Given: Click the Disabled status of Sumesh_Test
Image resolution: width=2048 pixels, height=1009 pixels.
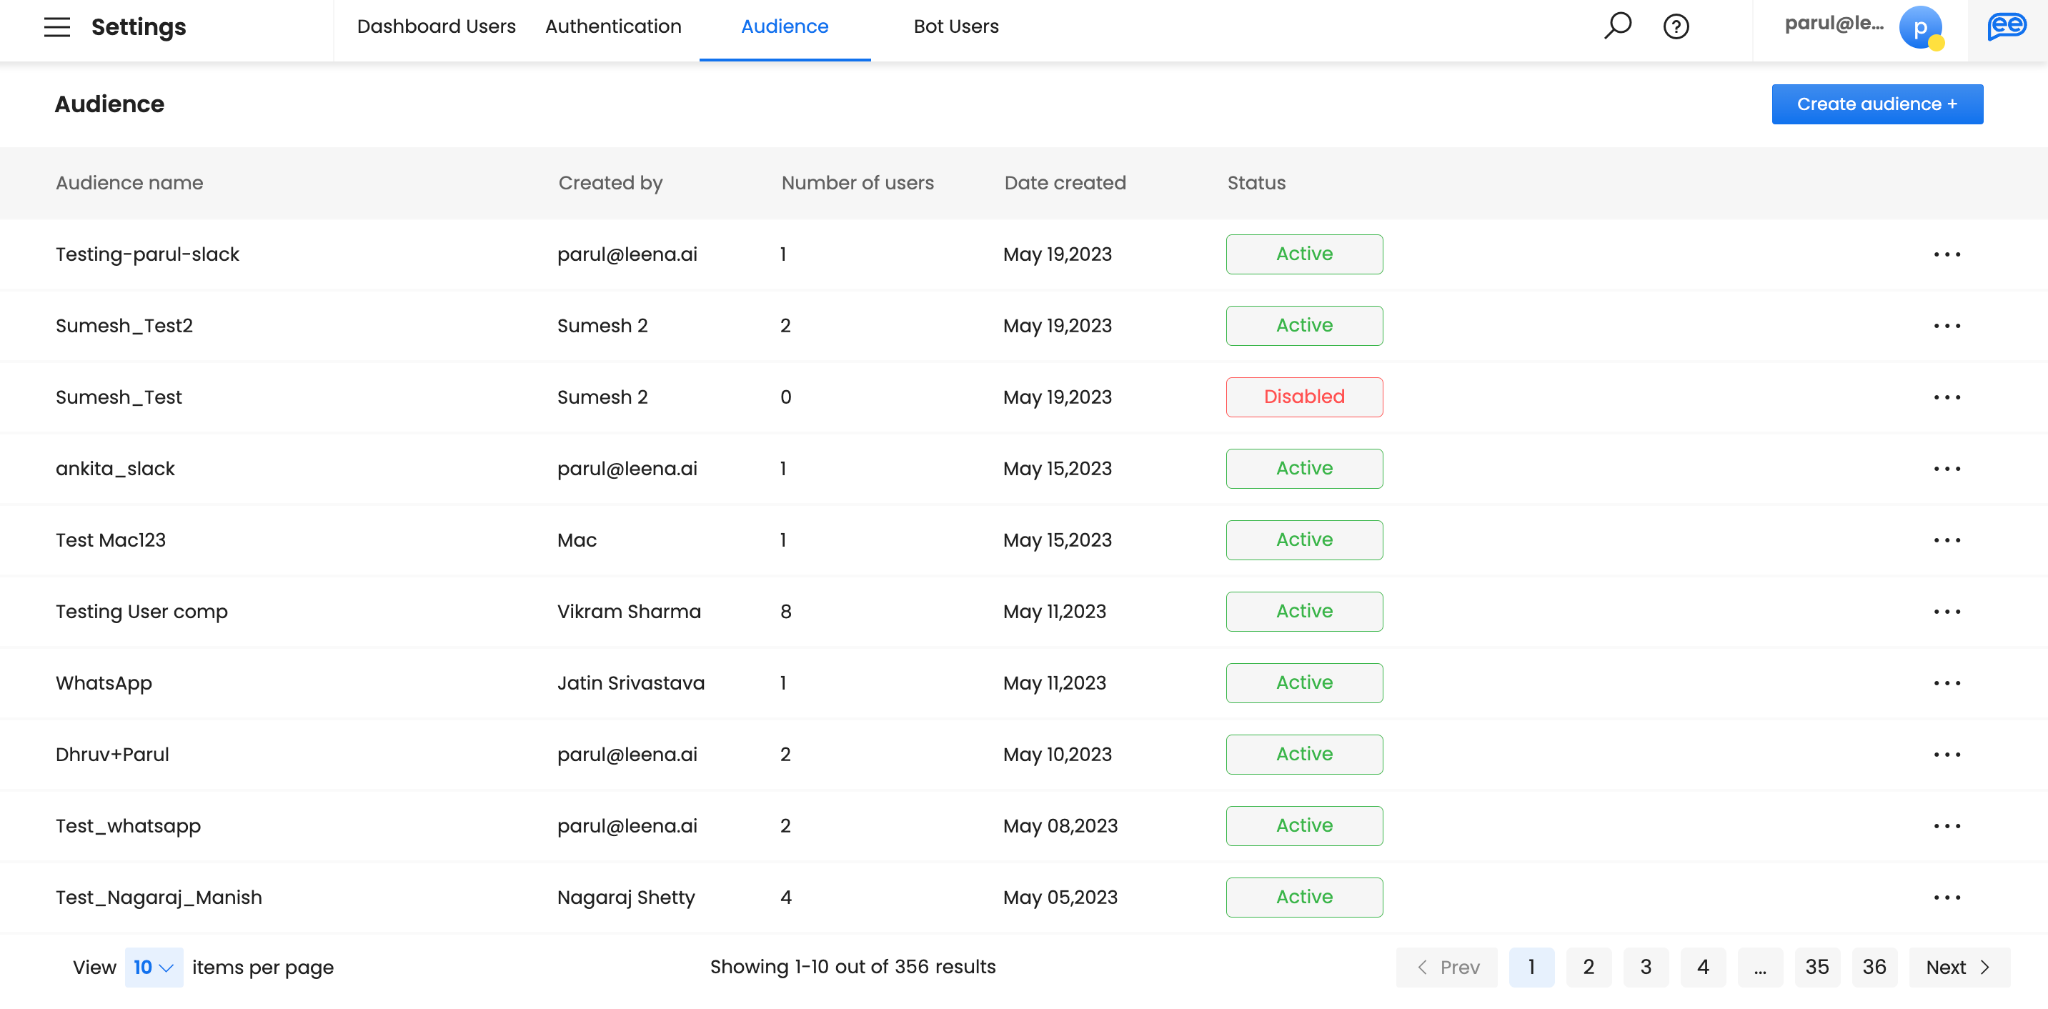Looking at the screenshot, I should 1304,397.
